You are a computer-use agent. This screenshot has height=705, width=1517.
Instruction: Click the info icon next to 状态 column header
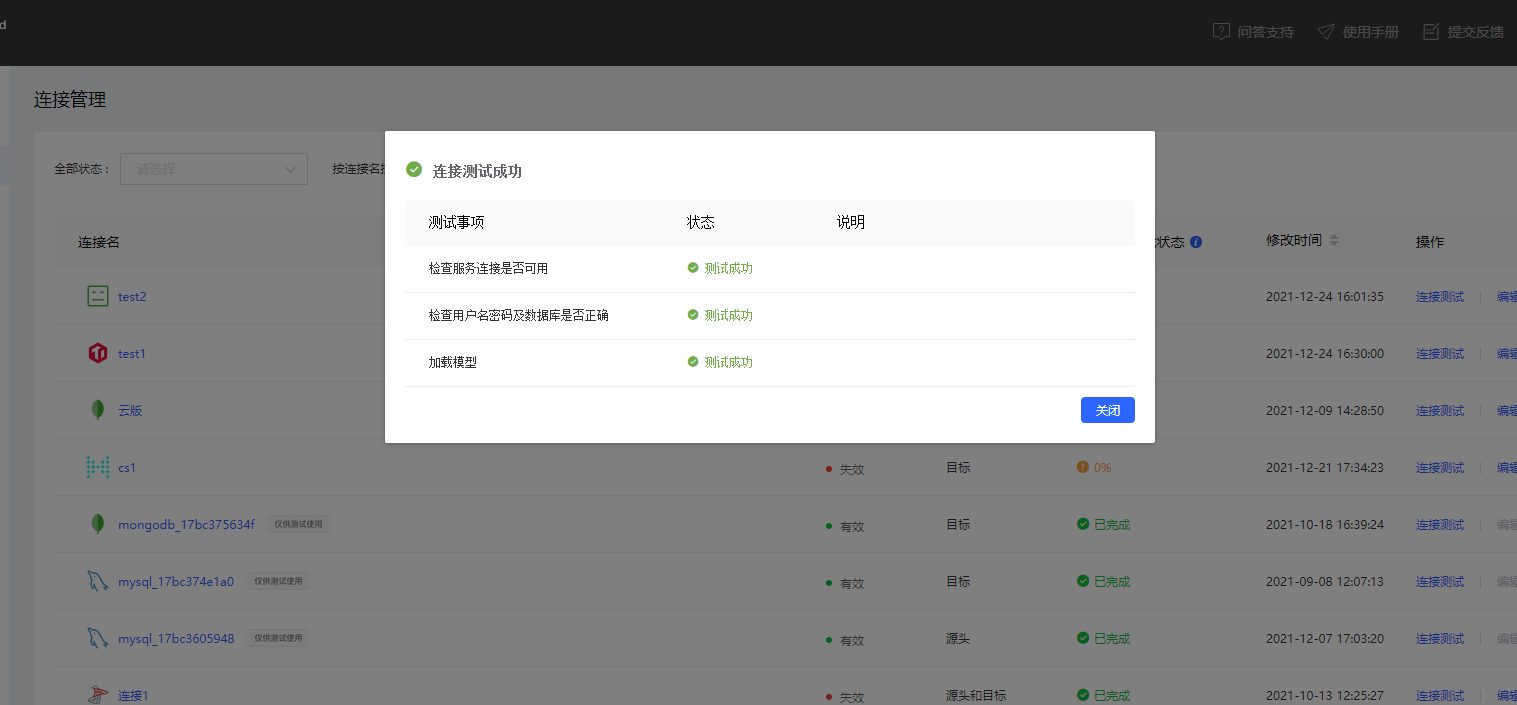(x=1196, y=241)
